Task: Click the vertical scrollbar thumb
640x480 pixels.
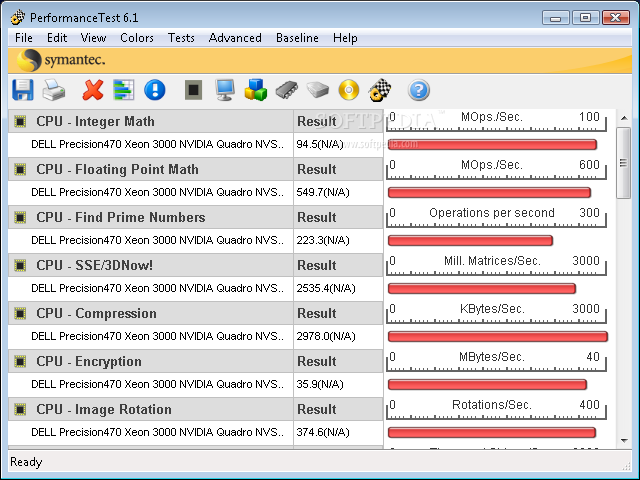Action: [x=624, y=163]
